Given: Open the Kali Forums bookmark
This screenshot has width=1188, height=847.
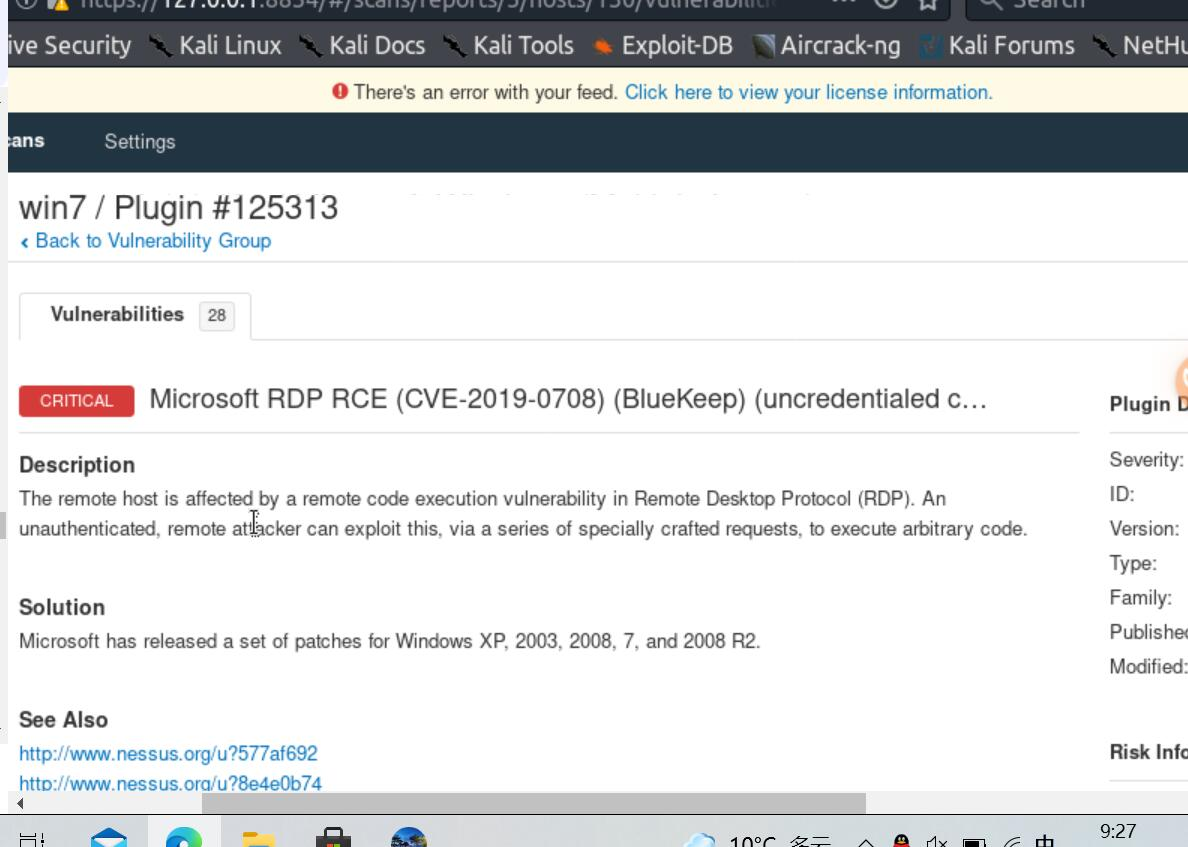Looking at the screenshot, I should 996,45.
